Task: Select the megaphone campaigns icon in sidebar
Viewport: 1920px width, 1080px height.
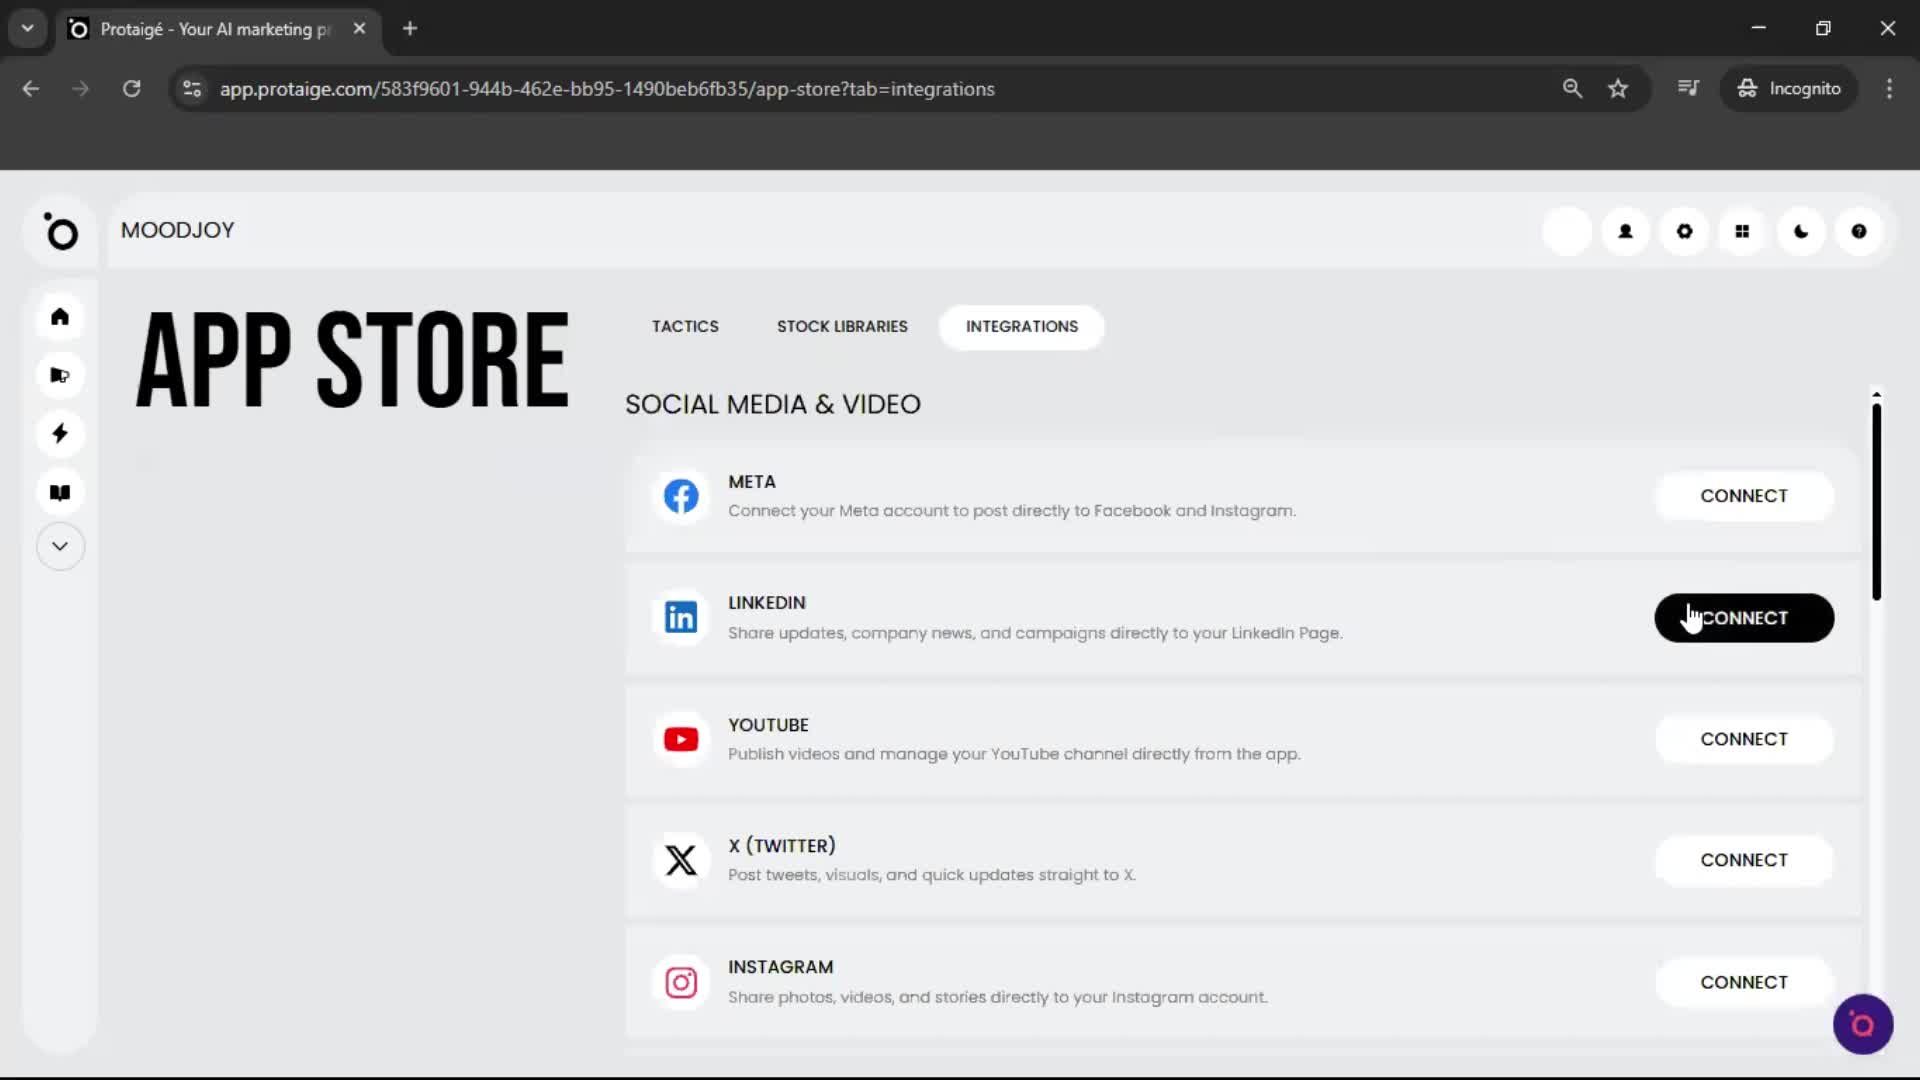Action: click(x=60, y=375)
